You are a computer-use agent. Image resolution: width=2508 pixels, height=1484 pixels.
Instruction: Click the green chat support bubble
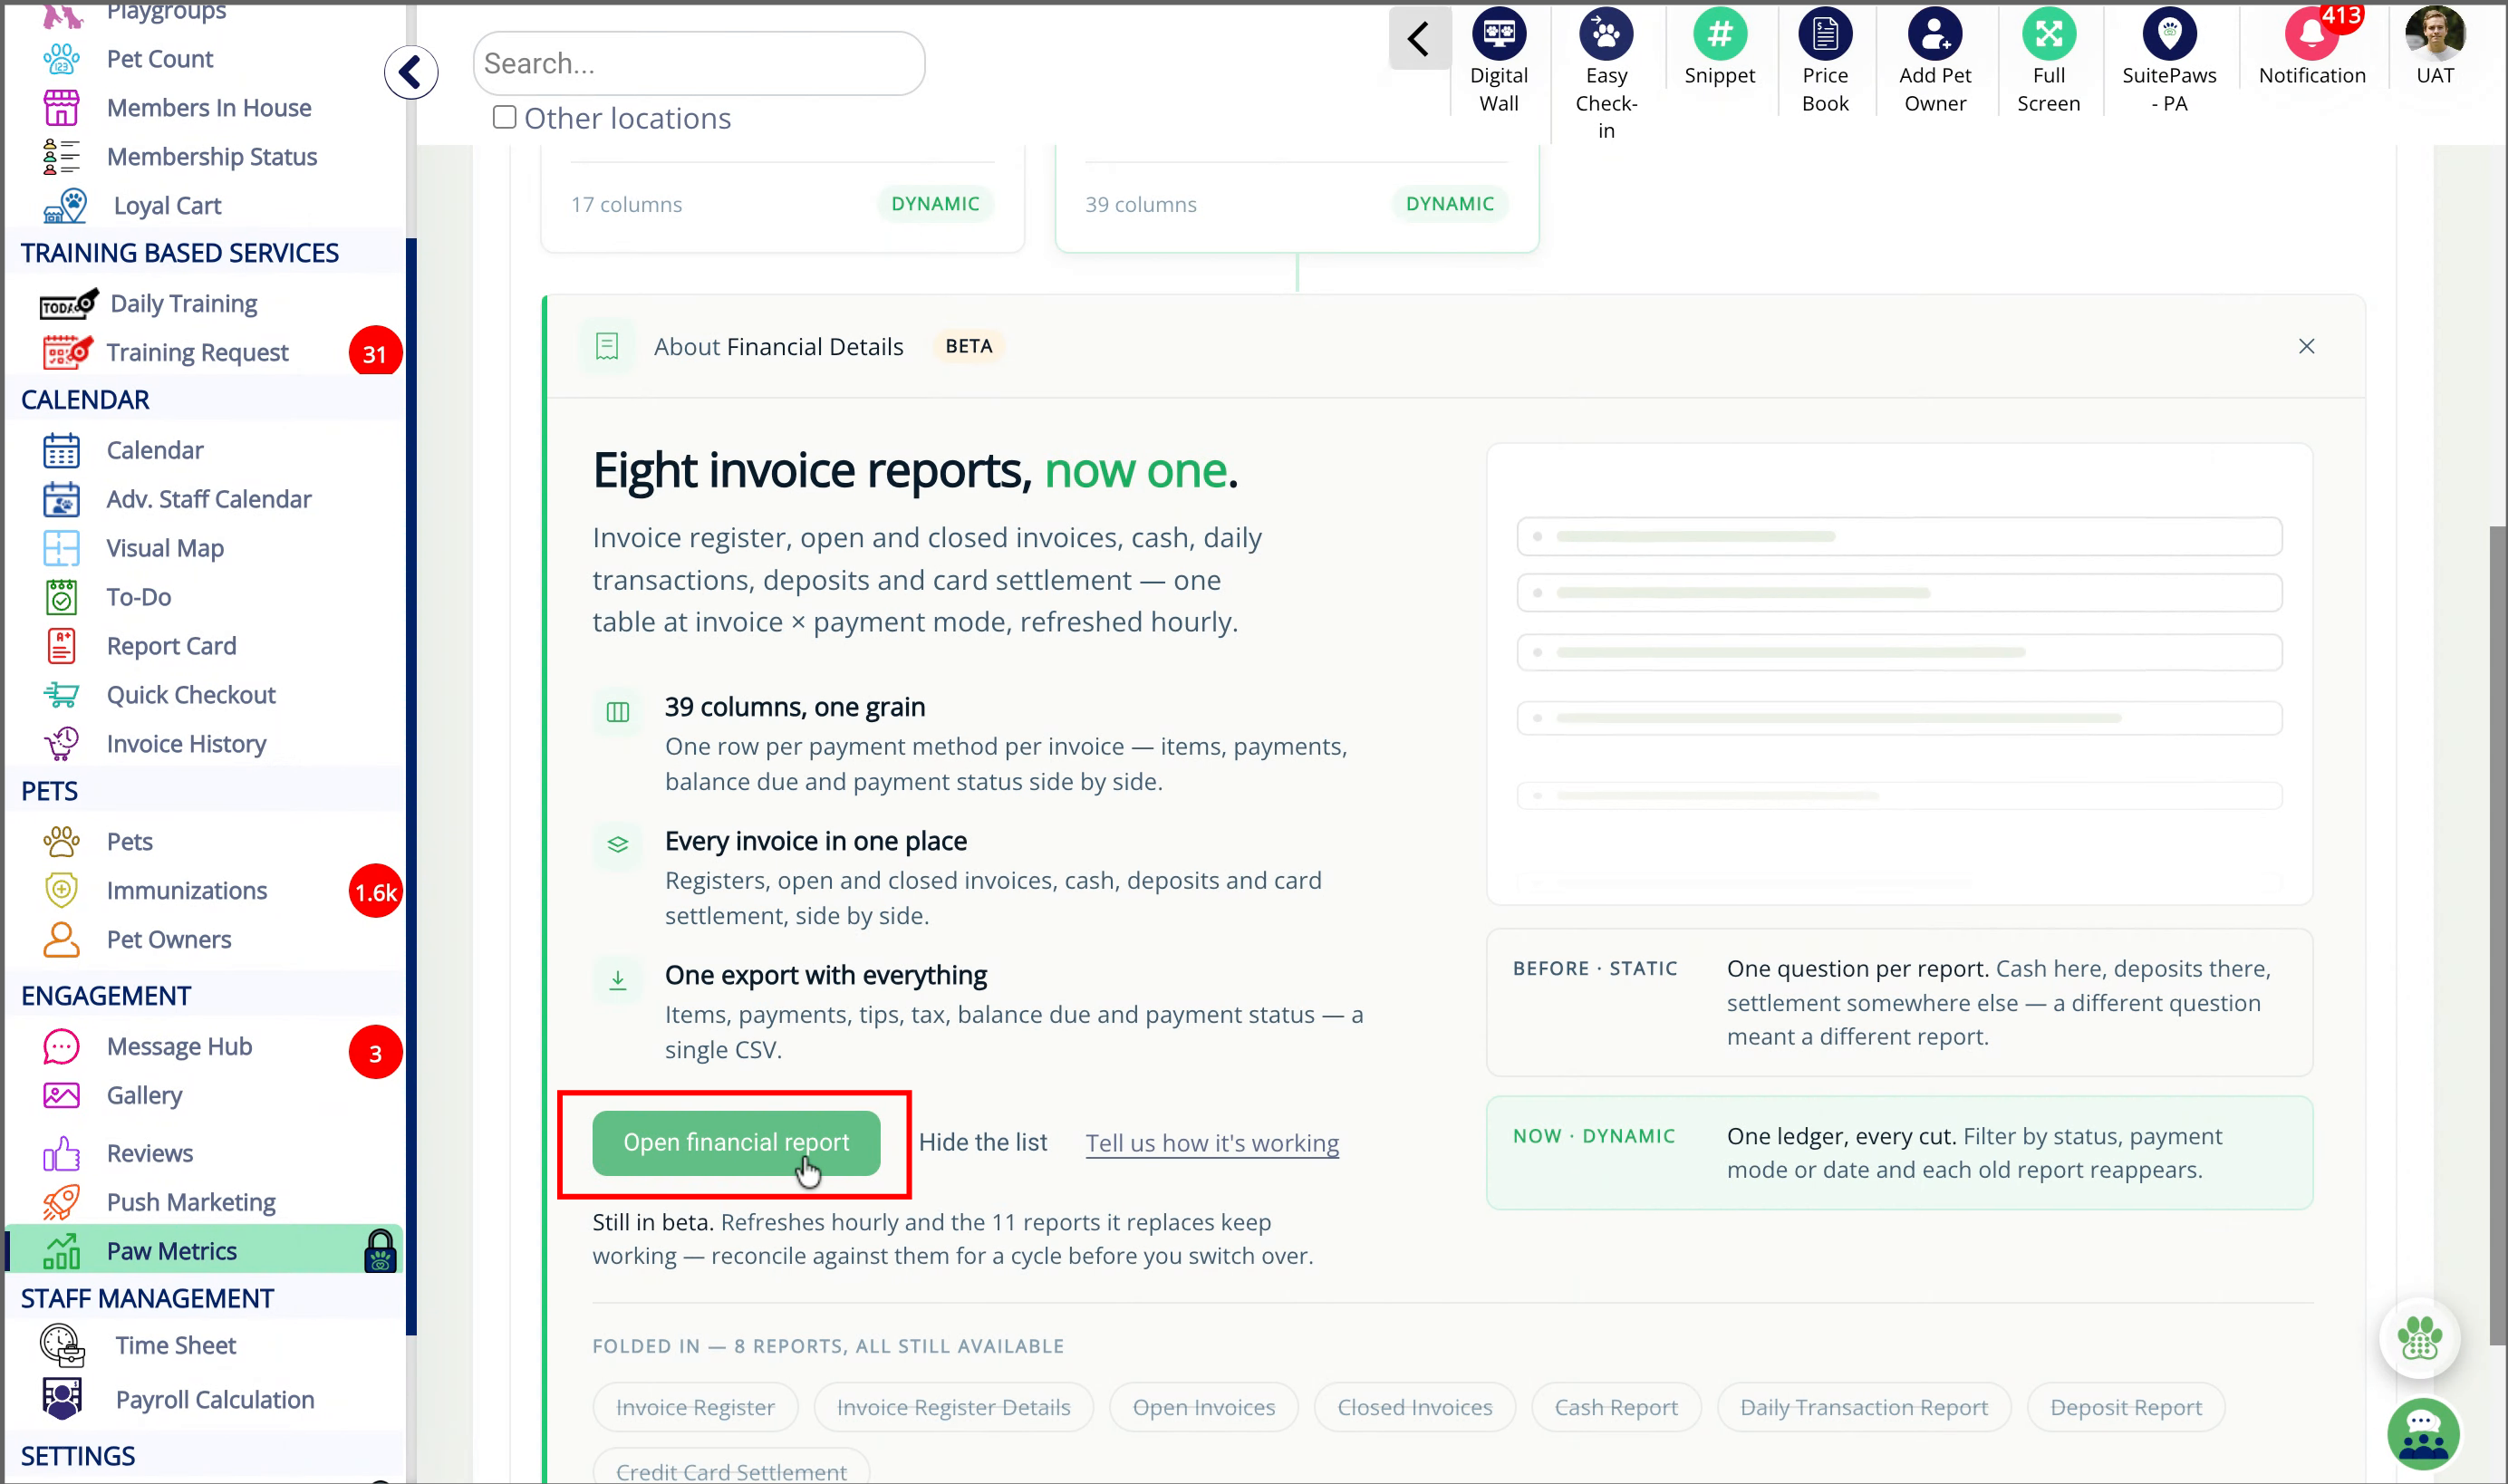point(2422,1433)
